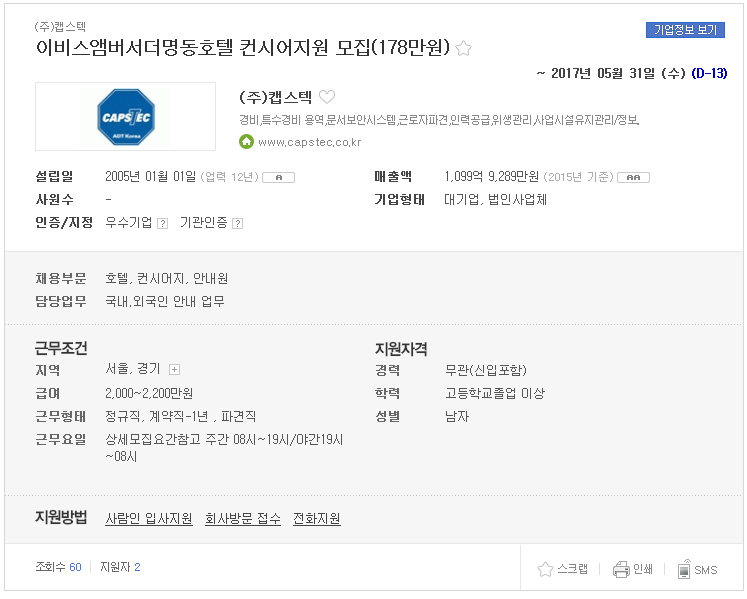Click 무관(신입포함) experience text
The image size is (747, 599).
486,370
